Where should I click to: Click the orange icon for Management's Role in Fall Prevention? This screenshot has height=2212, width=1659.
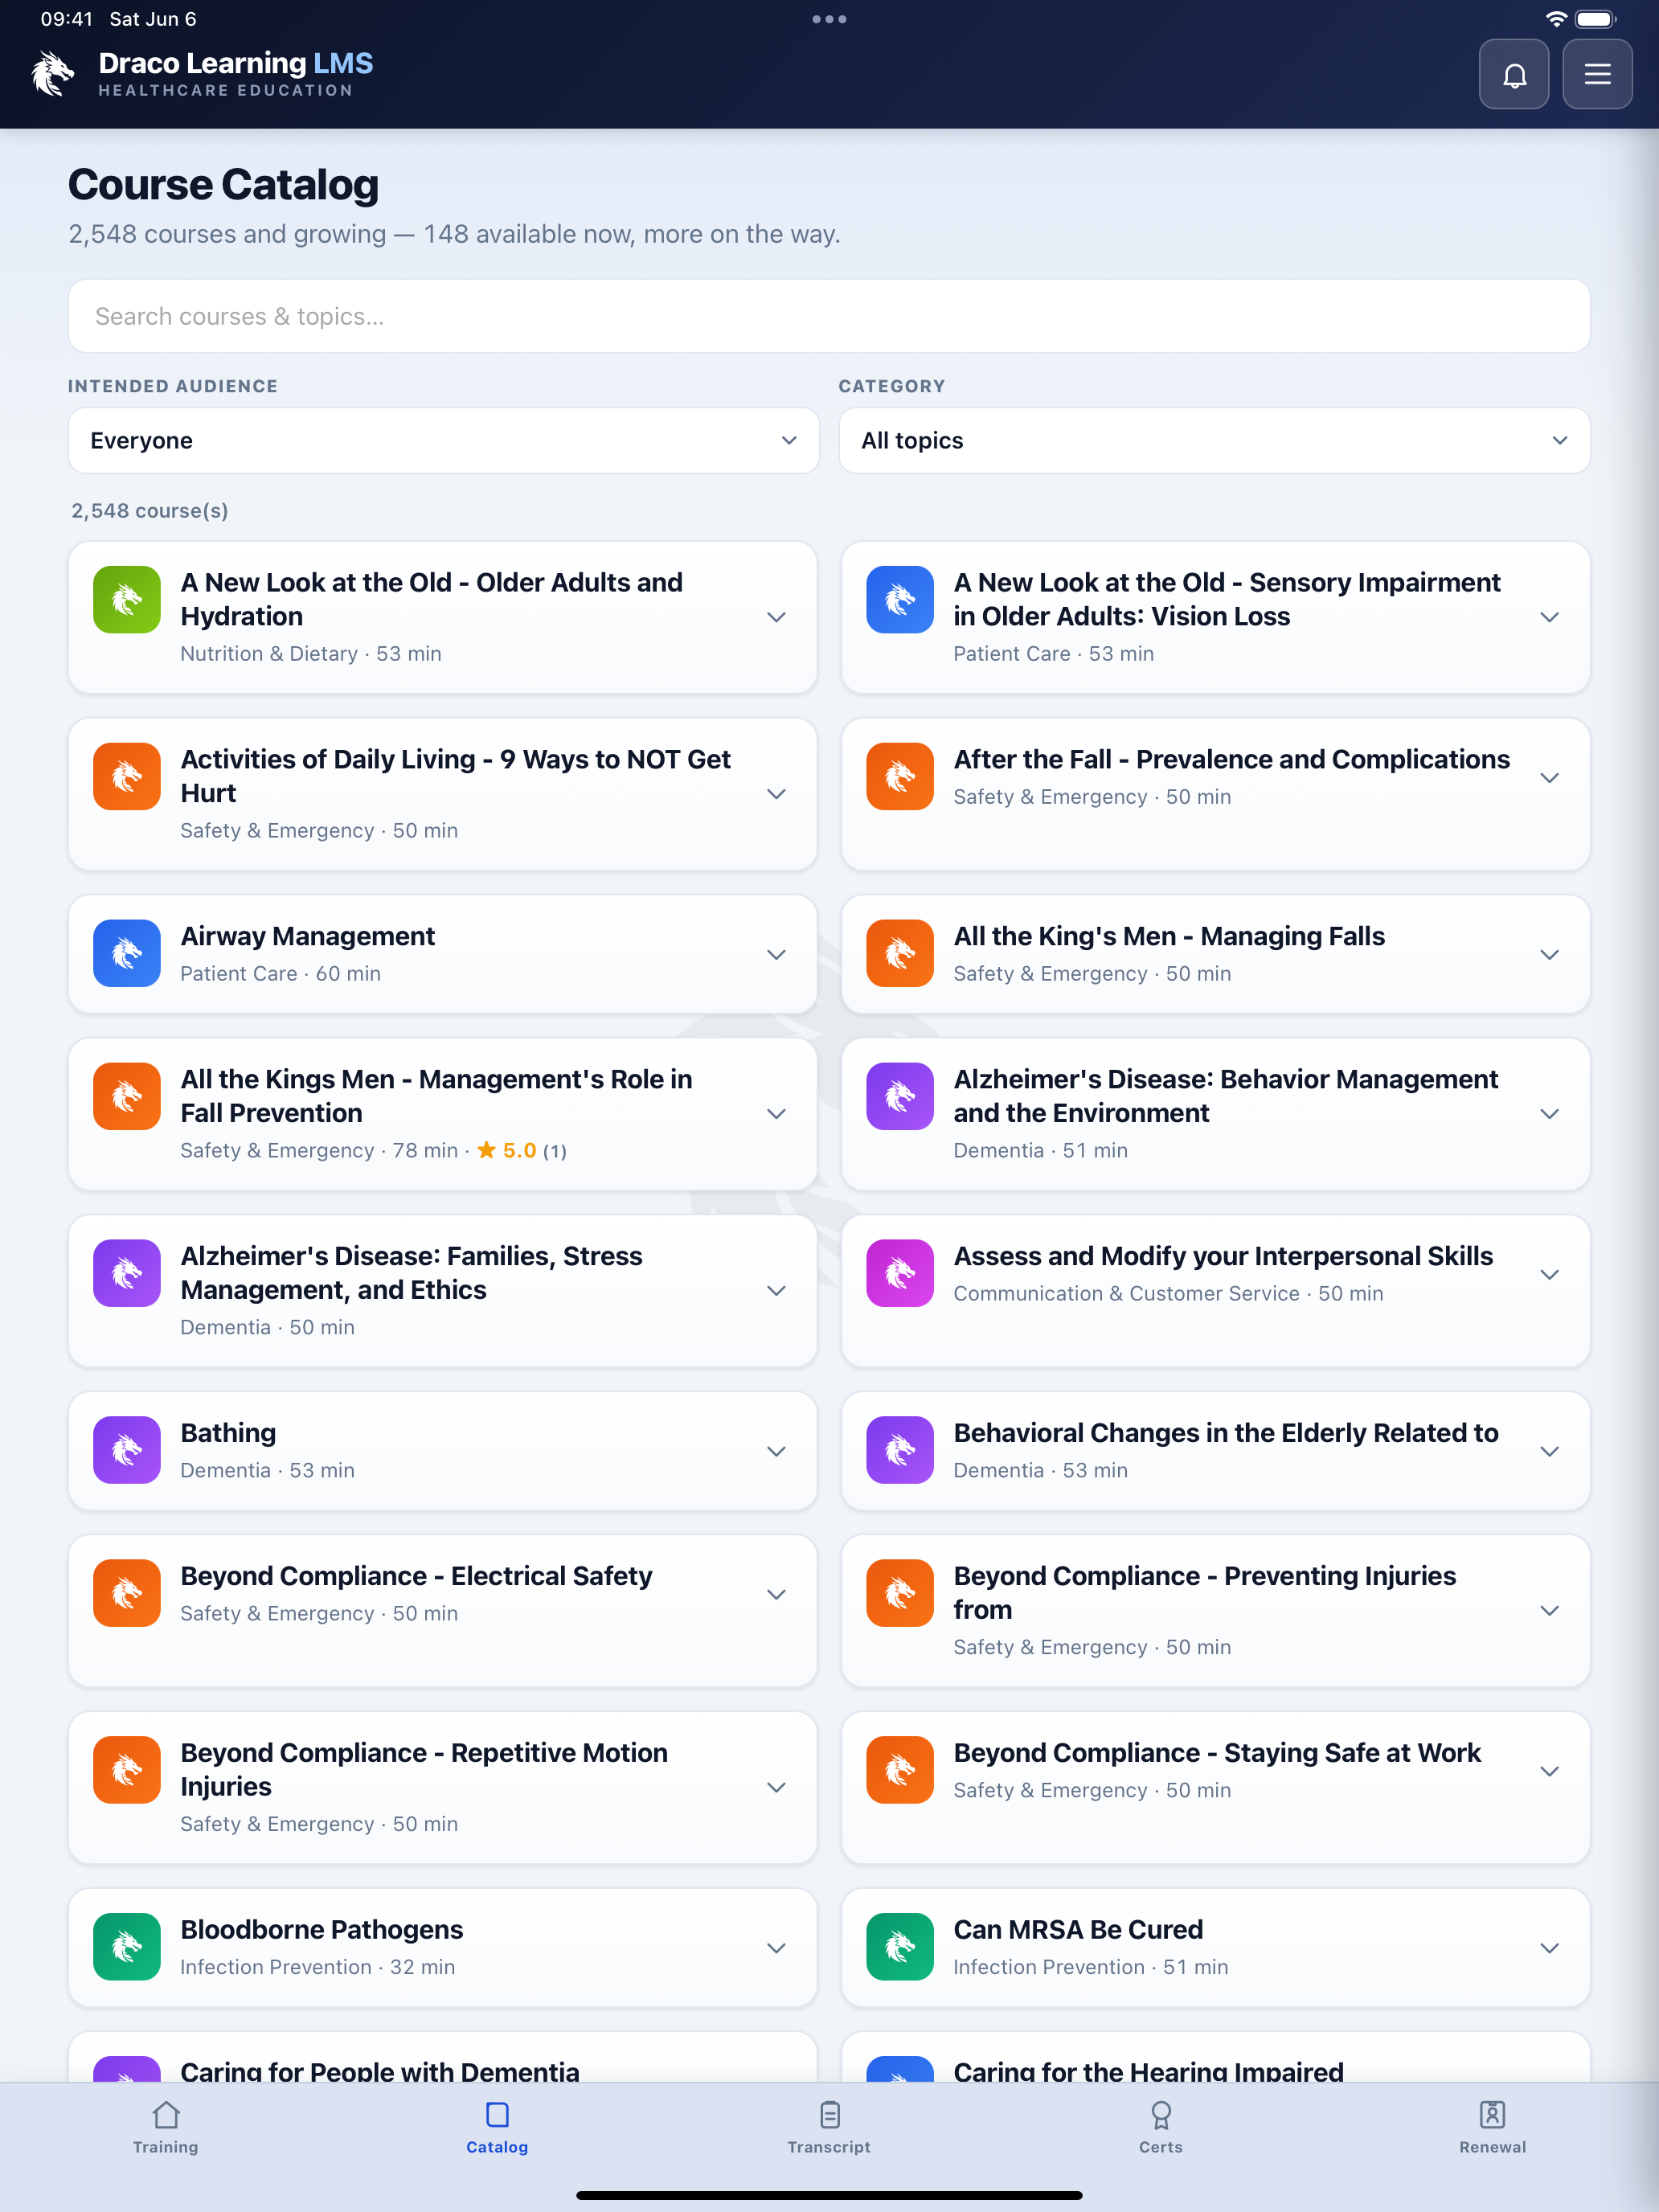[127, 1097]
